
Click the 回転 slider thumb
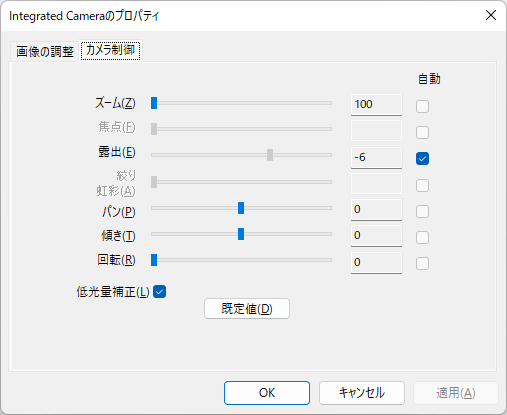[x=154, y=260]
